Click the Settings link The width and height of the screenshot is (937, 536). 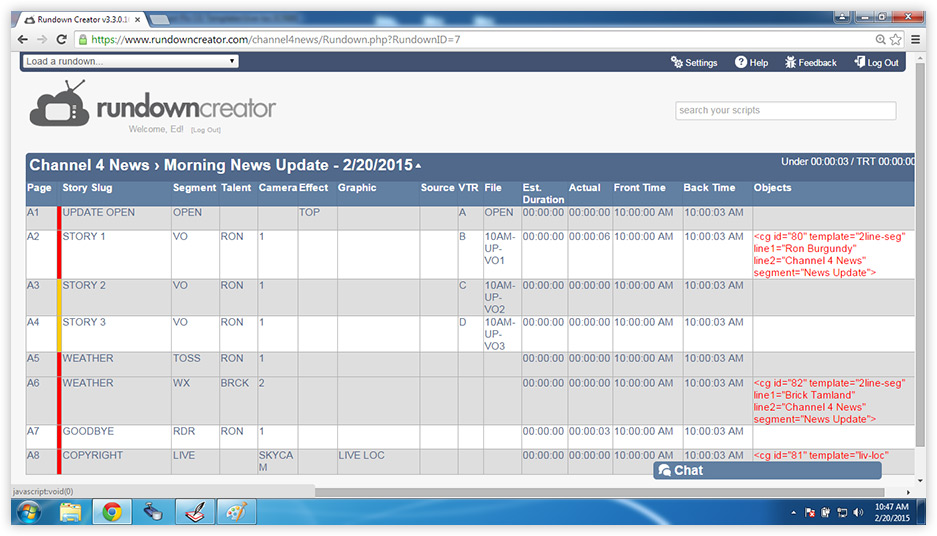[694, 62]
